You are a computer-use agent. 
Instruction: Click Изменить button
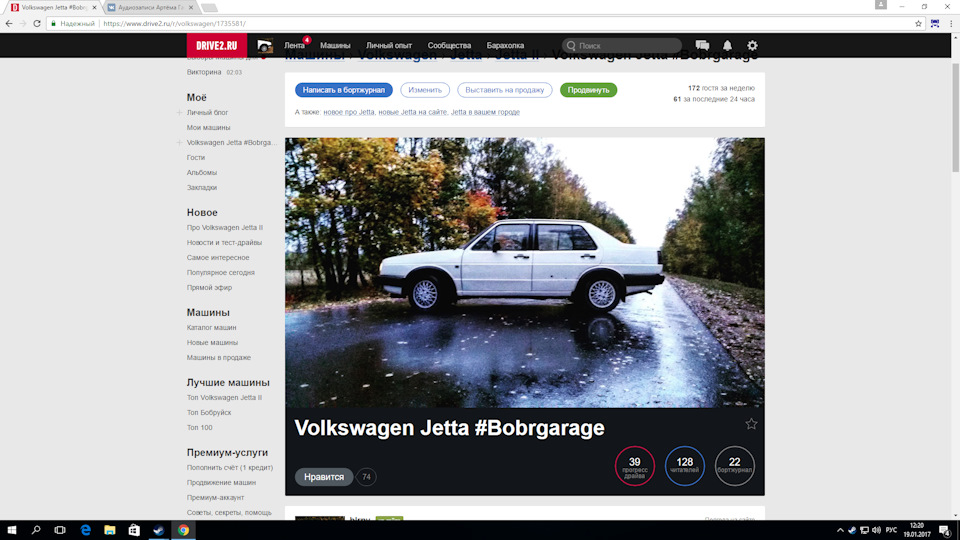pos(425,90)
